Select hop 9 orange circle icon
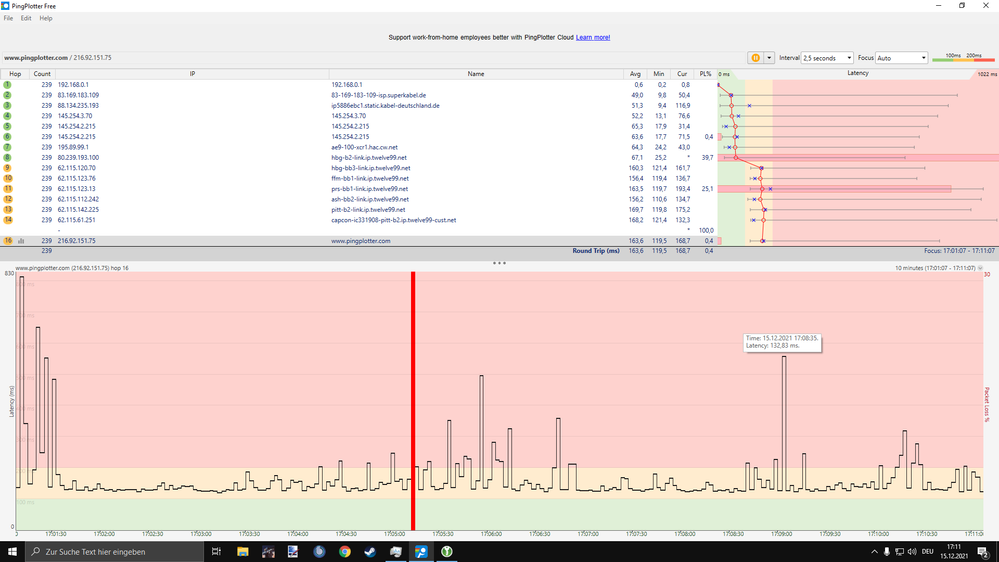Viewport: 999px width, 562px height. tap(8, 168)
